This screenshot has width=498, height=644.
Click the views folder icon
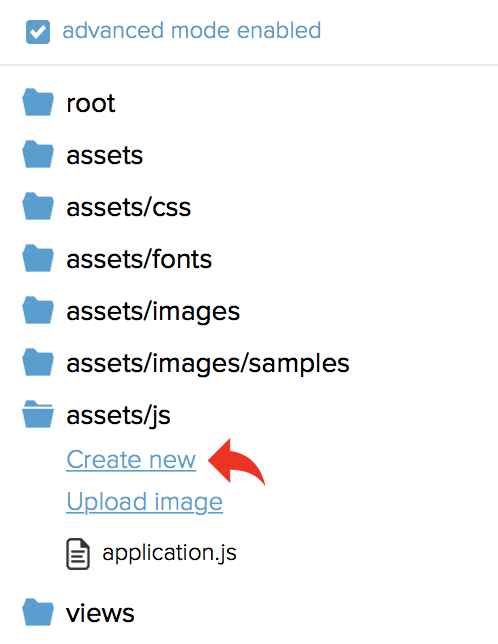(38, 613)
